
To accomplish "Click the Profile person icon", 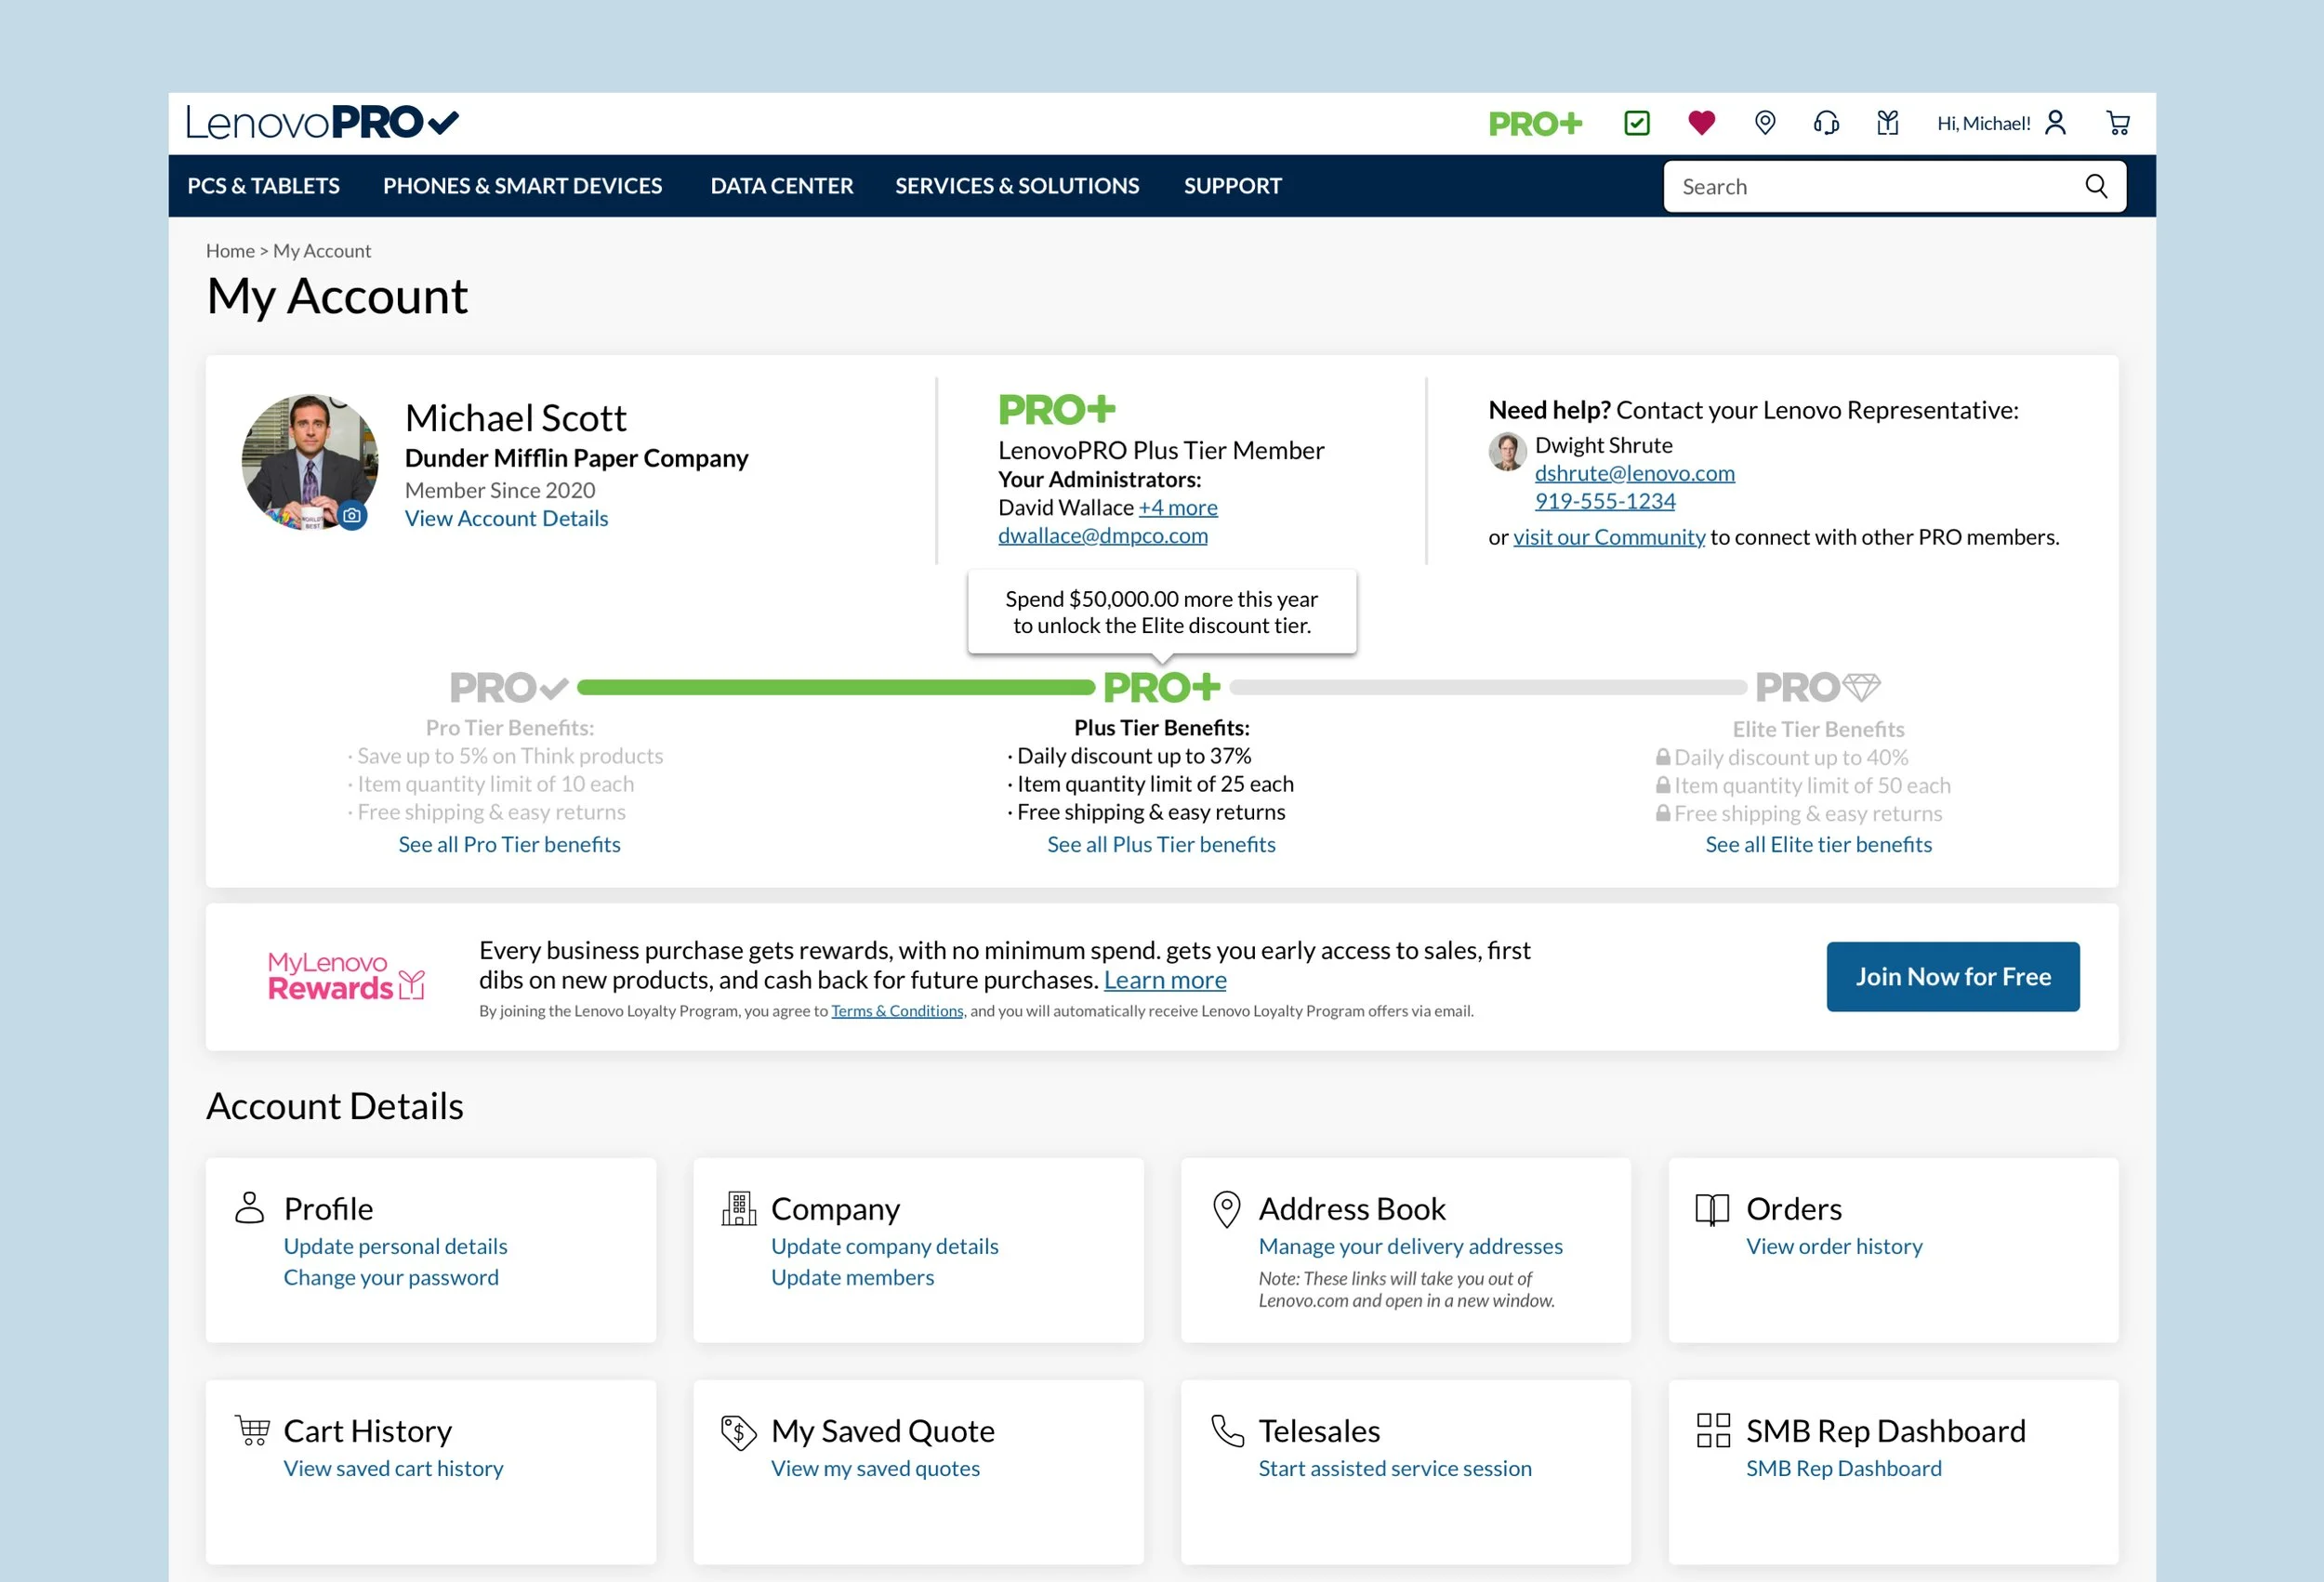I will [x=249, y=1207].
